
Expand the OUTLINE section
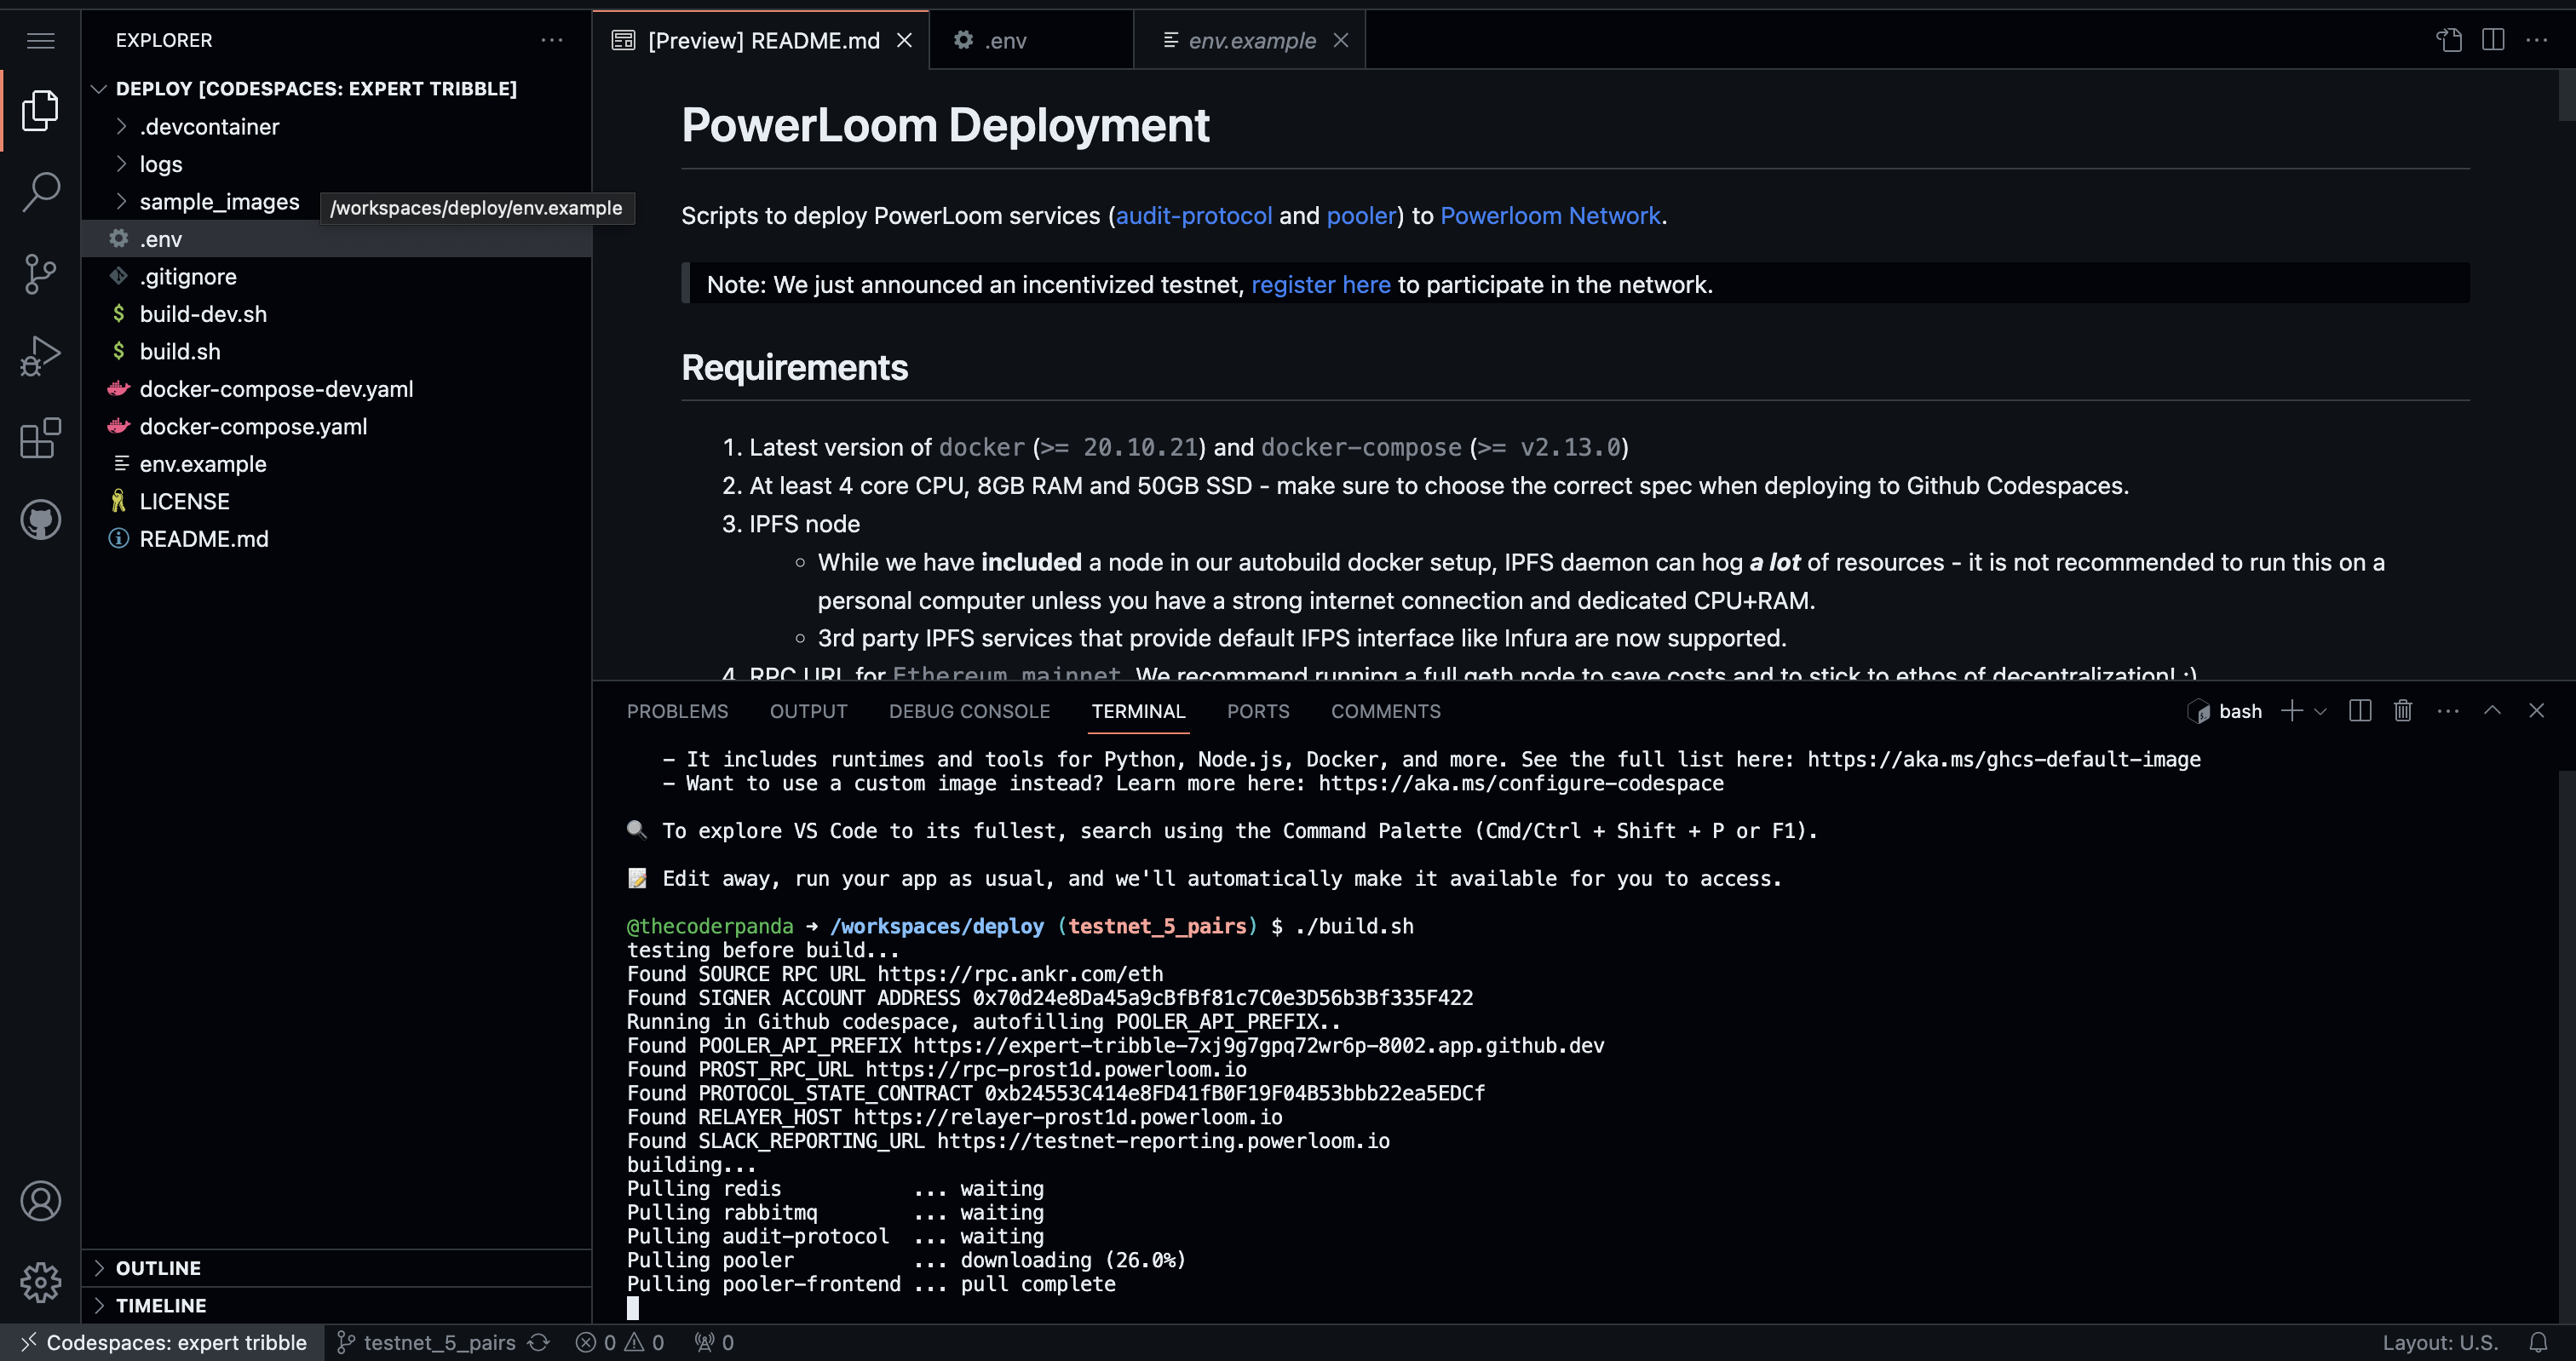pos(158,1268)
